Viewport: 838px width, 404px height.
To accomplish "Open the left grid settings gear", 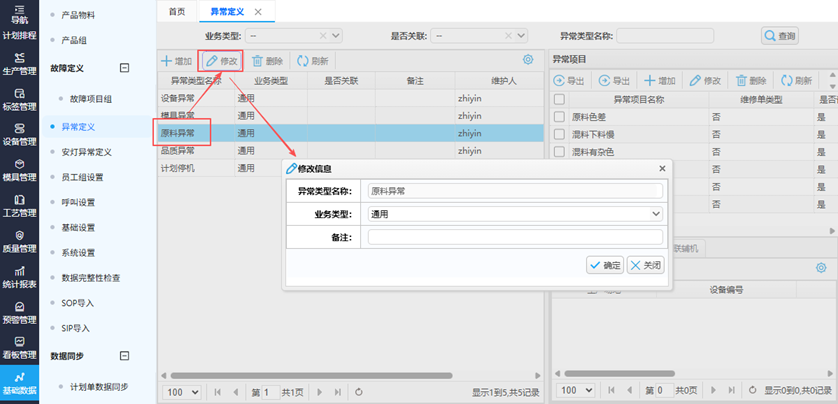I will tap(528, 61).
